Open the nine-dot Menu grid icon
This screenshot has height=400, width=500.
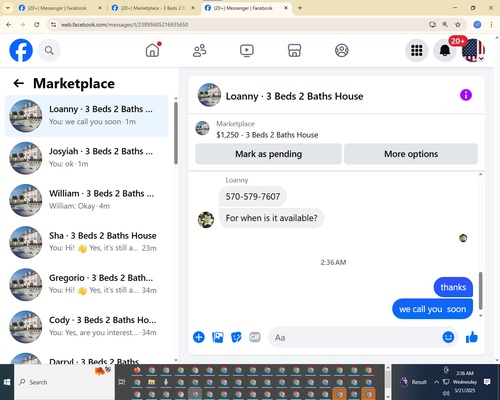coord(417,51)
